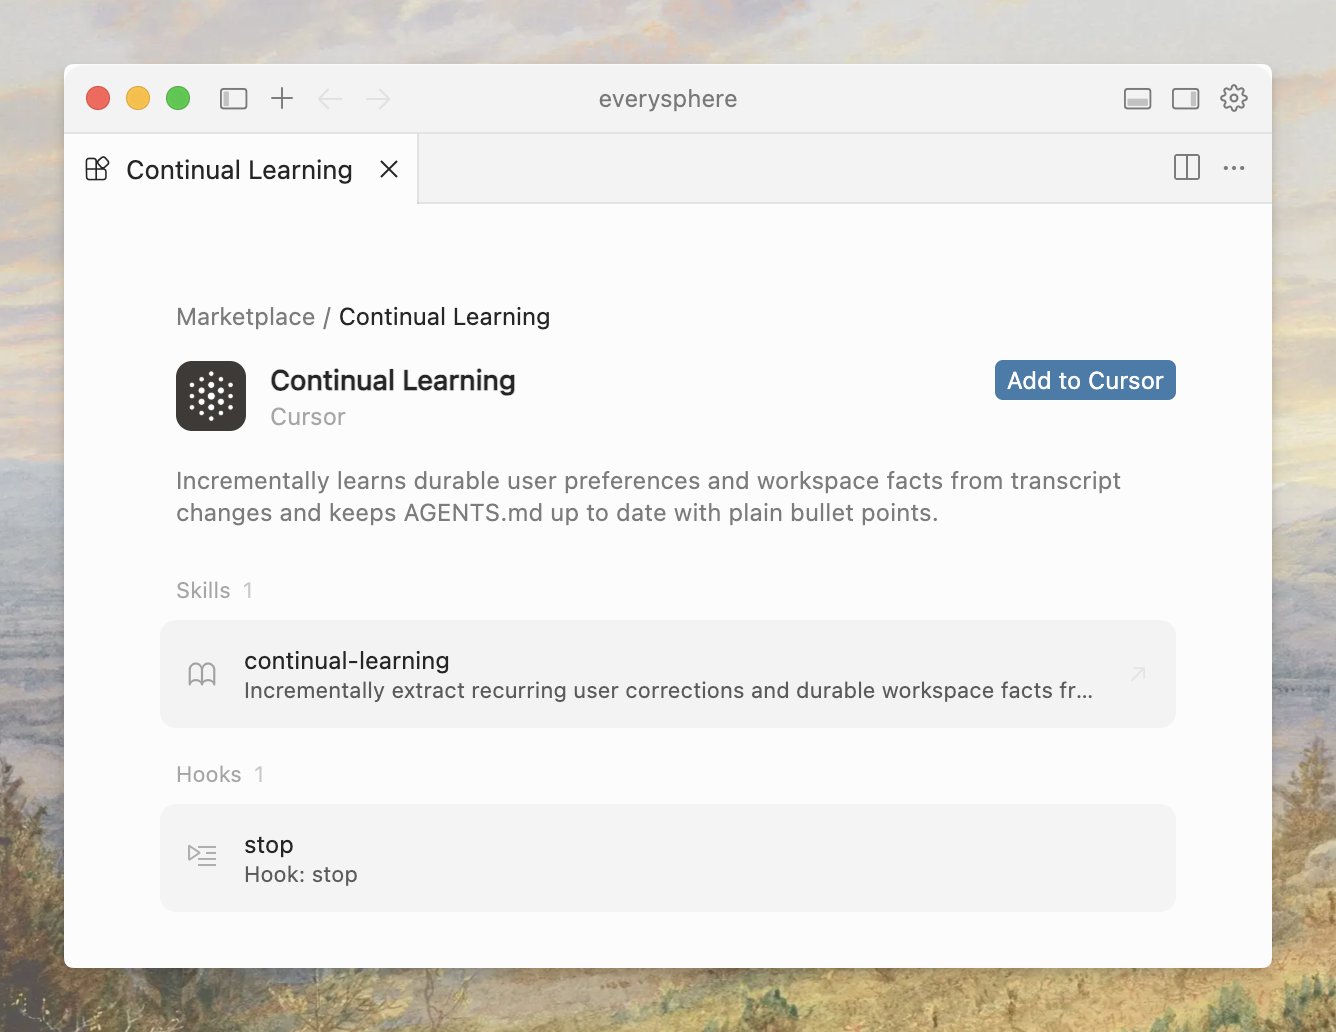
Task: Click the blocks icon on the tab
Action: pos(97,169)
